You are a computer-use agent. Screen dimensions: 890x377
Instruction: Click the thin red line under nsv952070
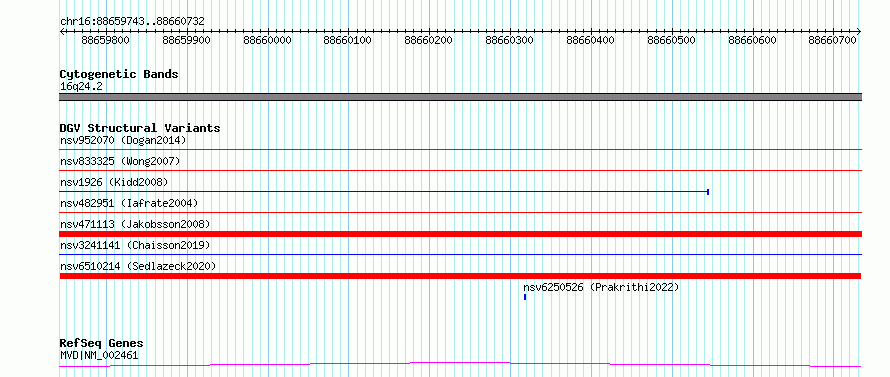tap(460, 149)
